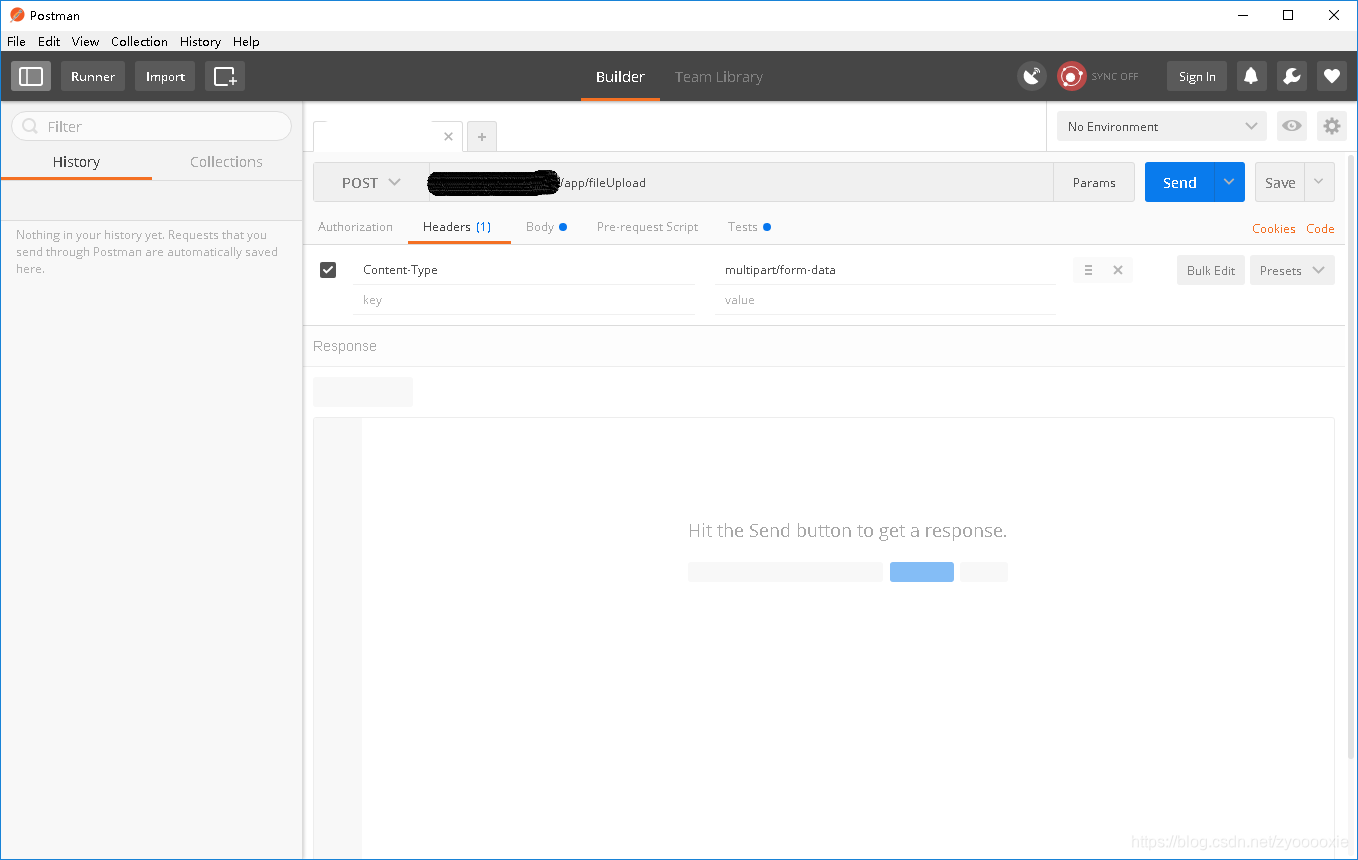Click the empty header key field
1358x860 pixels.
coord(523,300)
